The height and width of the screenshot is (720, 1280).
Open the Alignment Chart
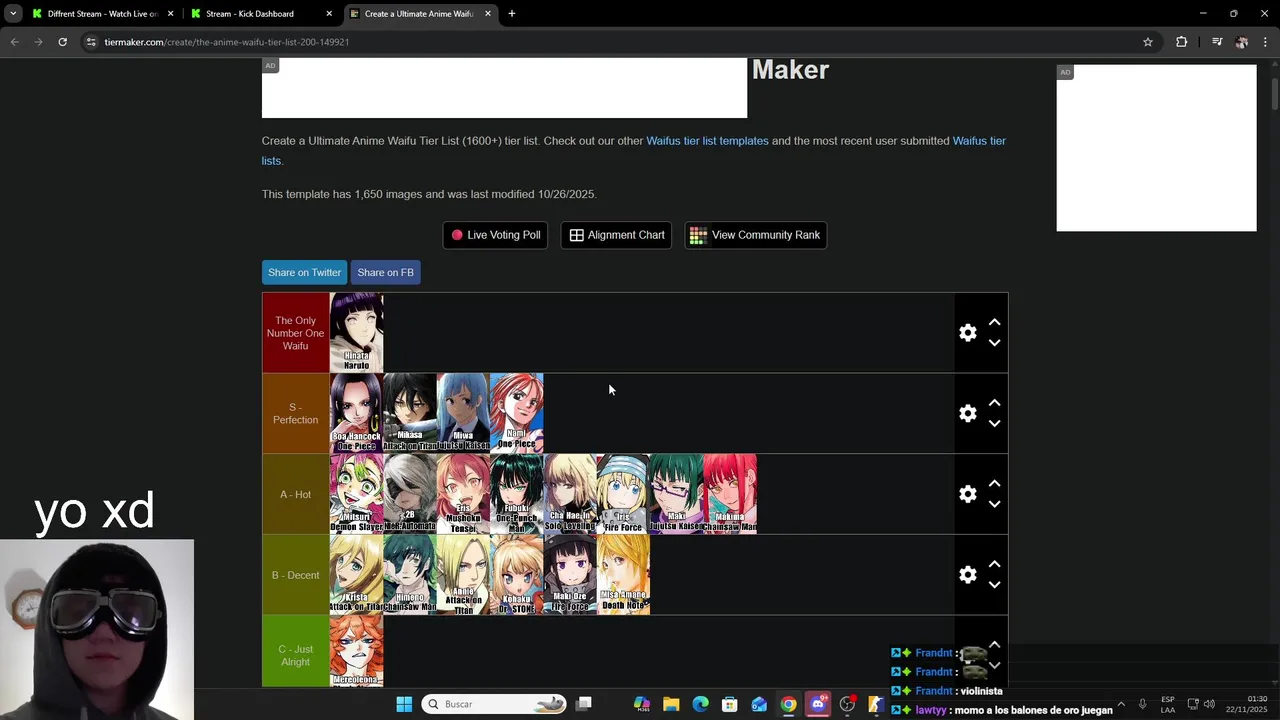click(x=616, y=235)
